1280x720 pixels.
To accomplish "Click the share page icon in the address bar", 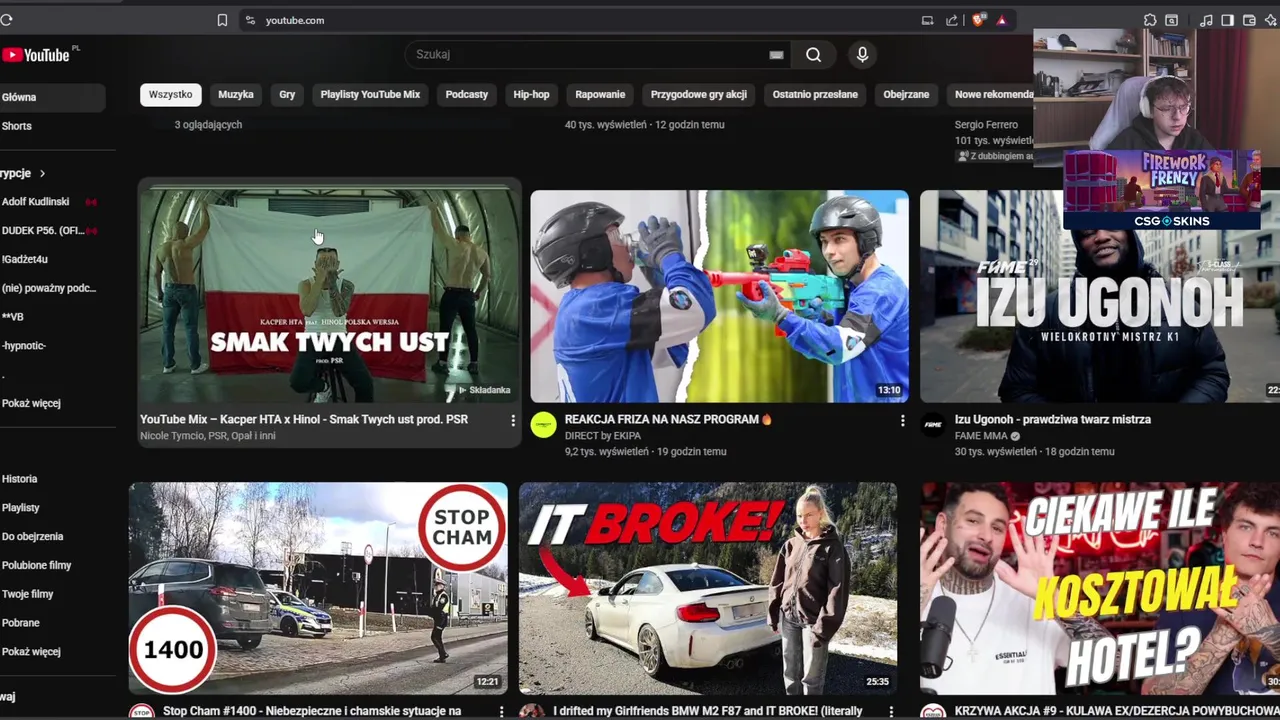I will [x=952, y=20].
